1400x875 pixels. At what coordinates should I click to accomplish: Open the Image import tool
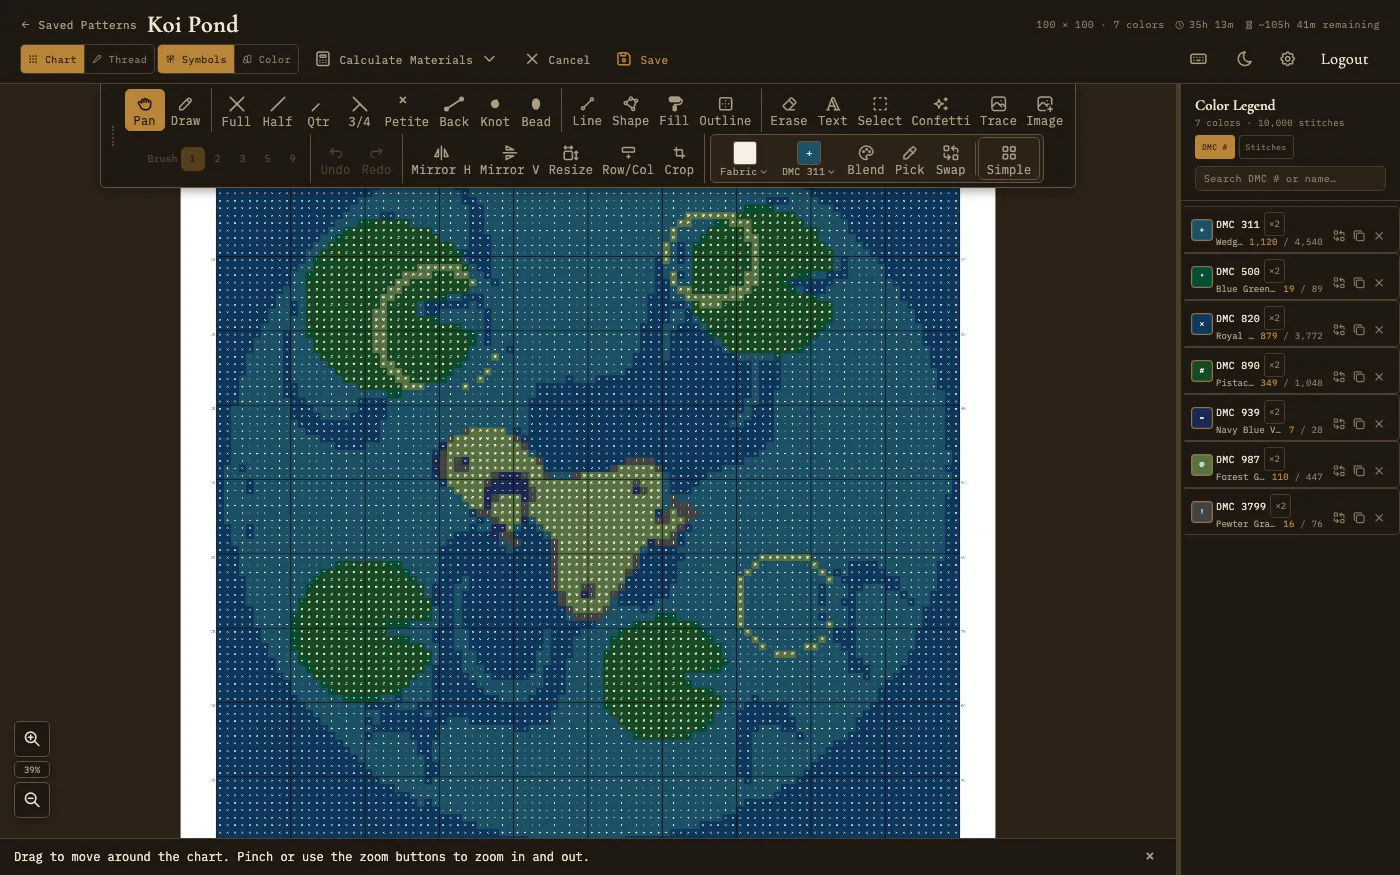click(1044, 110)
